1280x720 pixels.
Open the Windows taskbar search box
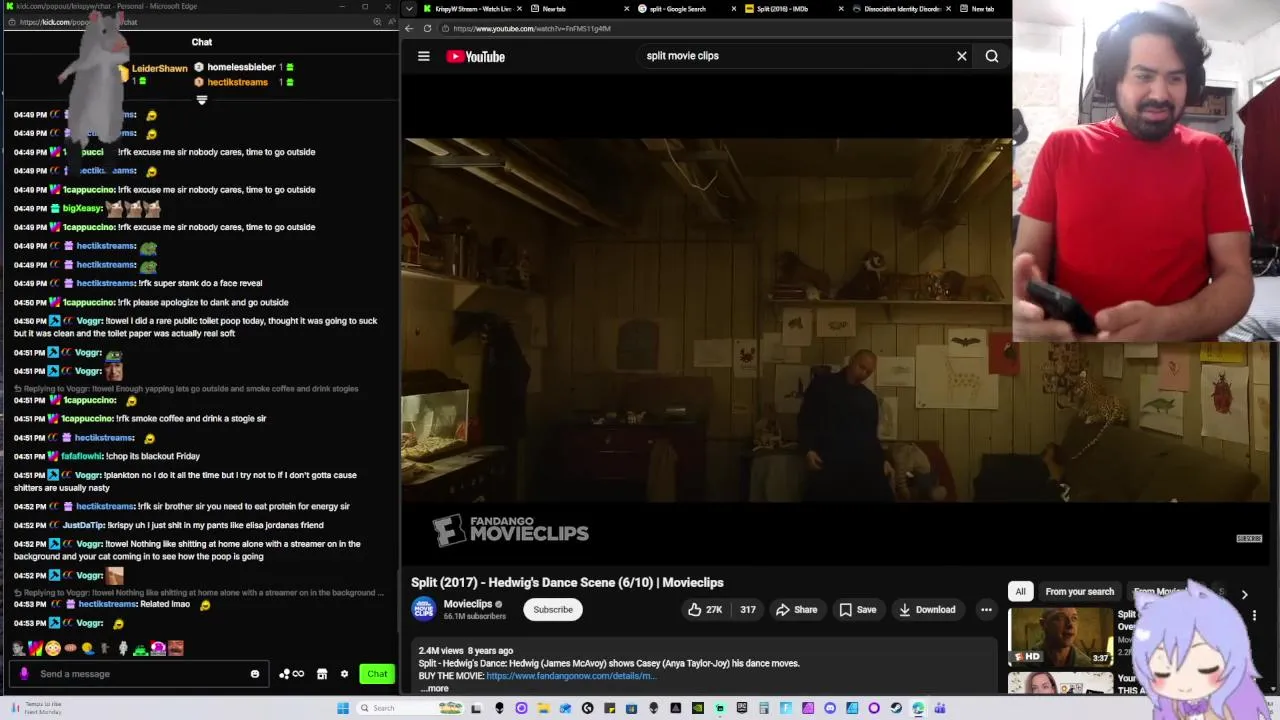click(x=411, y=708)
